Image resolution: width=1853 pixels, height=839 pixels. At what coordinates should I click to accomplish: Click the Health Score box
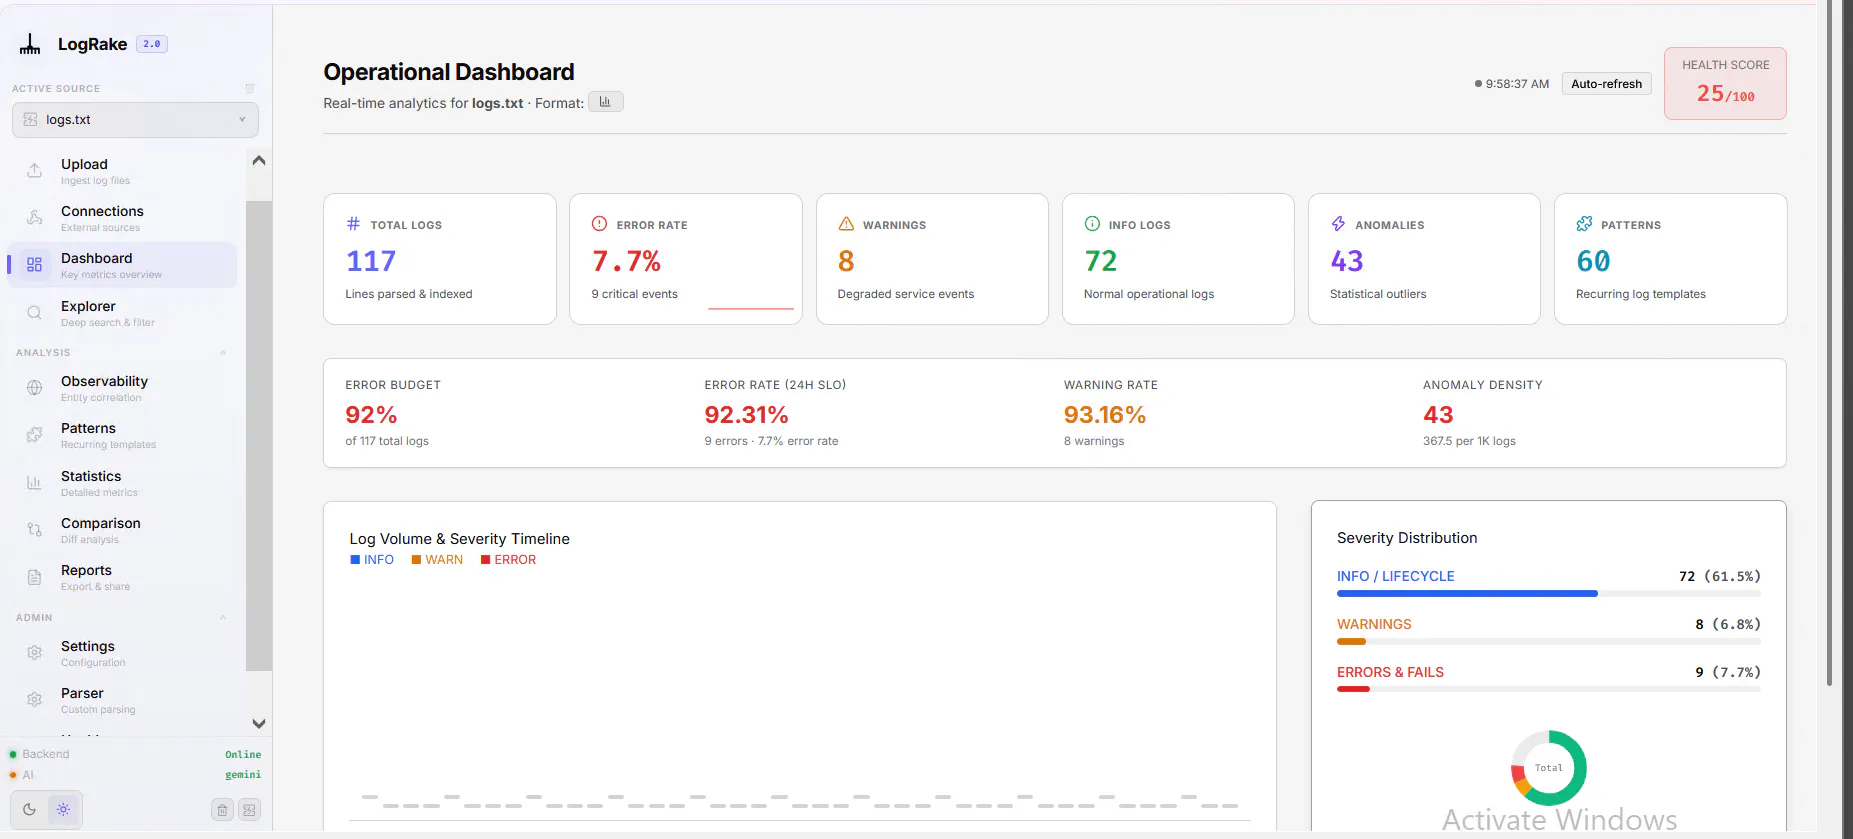click(x=1725, y=84)
